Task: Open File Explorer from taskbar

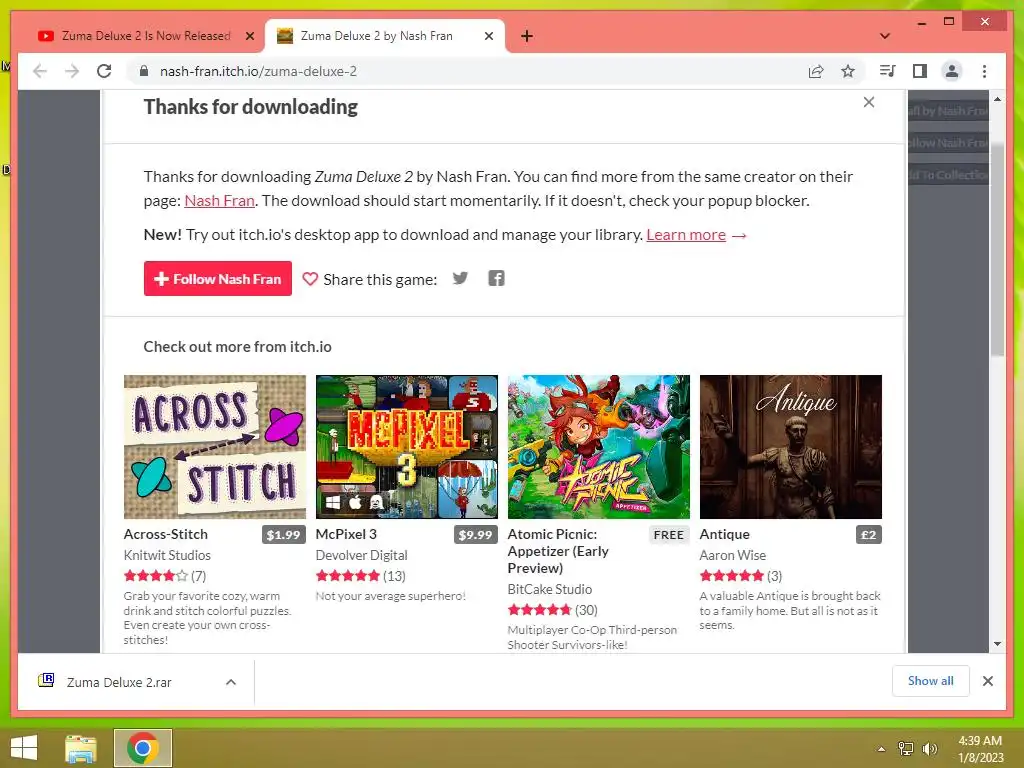Action: click(80, 748)
